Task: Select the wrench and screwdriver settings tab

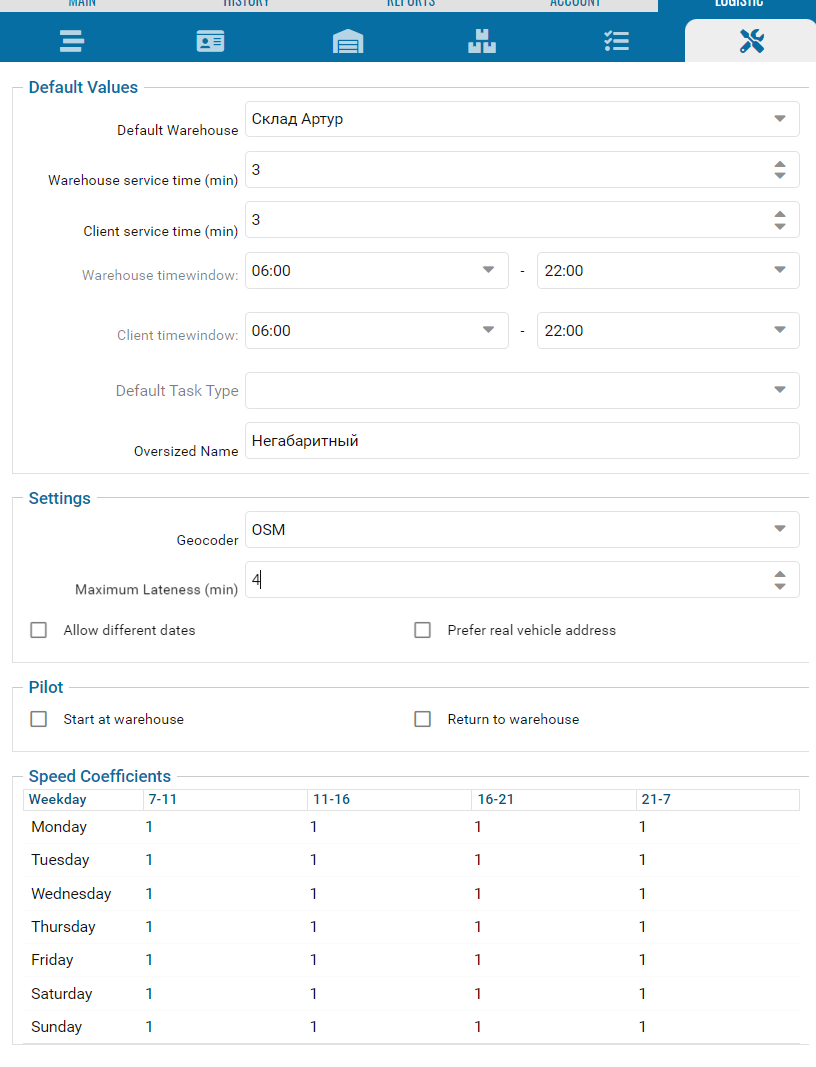Action: [x=751, y=41]
